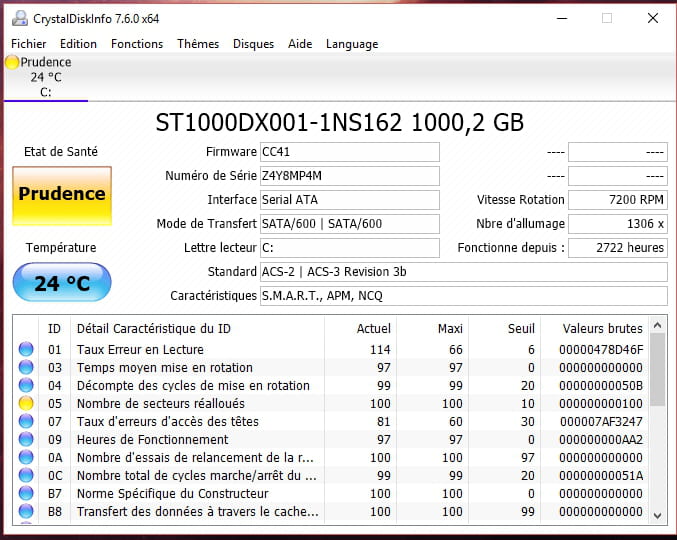Viewport: 677px width, 540px height.
Task: Open the Language menu
Action: pyautogui.click(x=352, y=44)
